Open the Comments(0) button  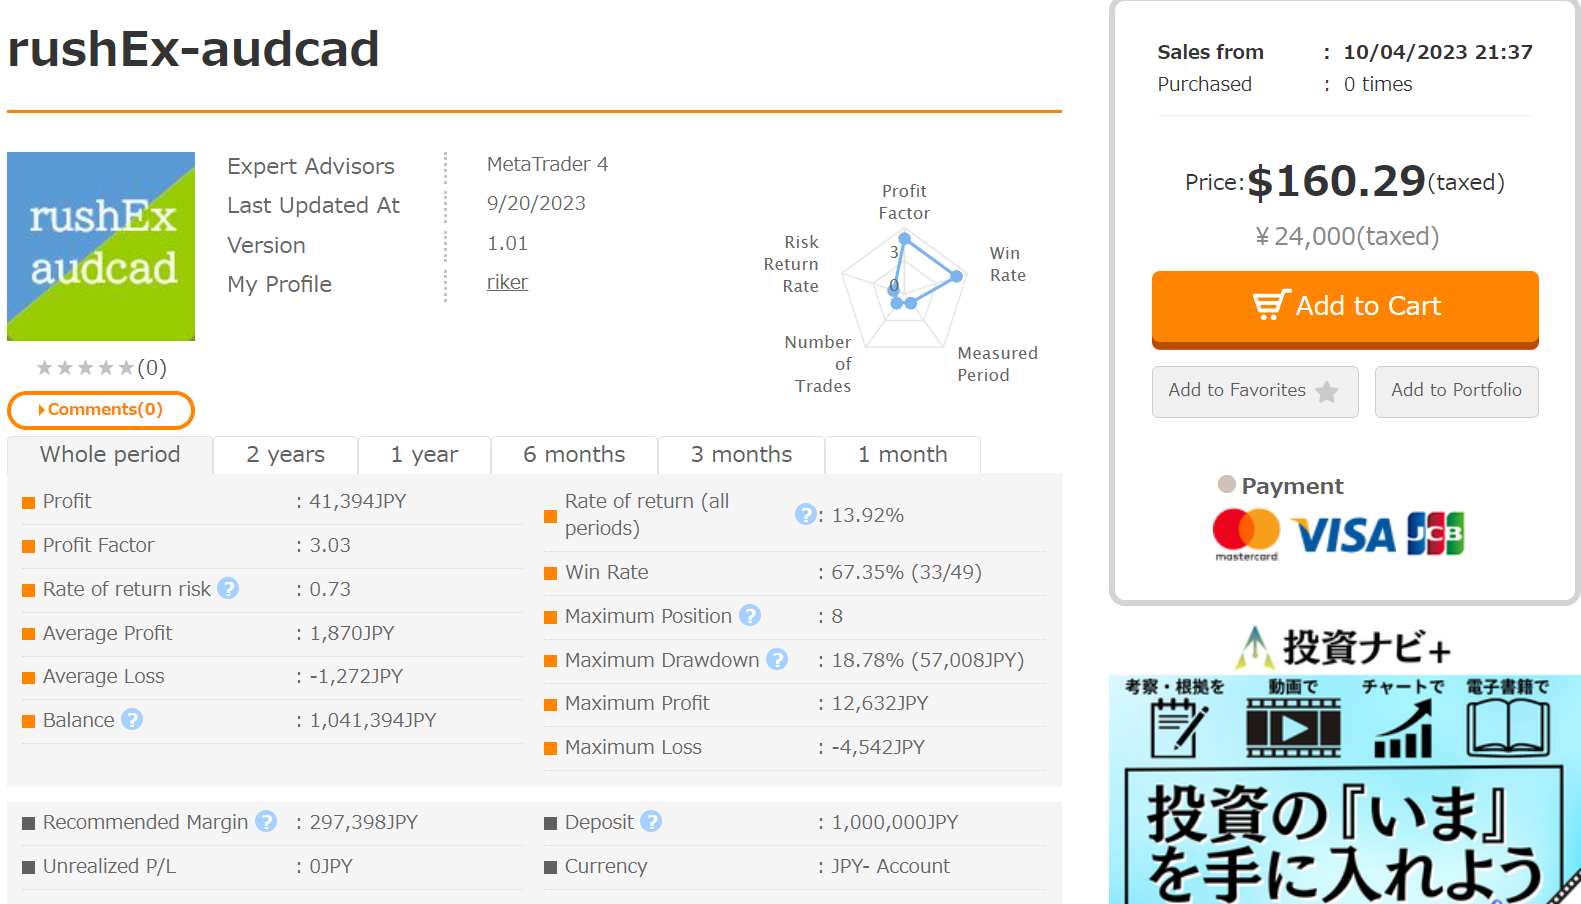click(x=100, y=410)
